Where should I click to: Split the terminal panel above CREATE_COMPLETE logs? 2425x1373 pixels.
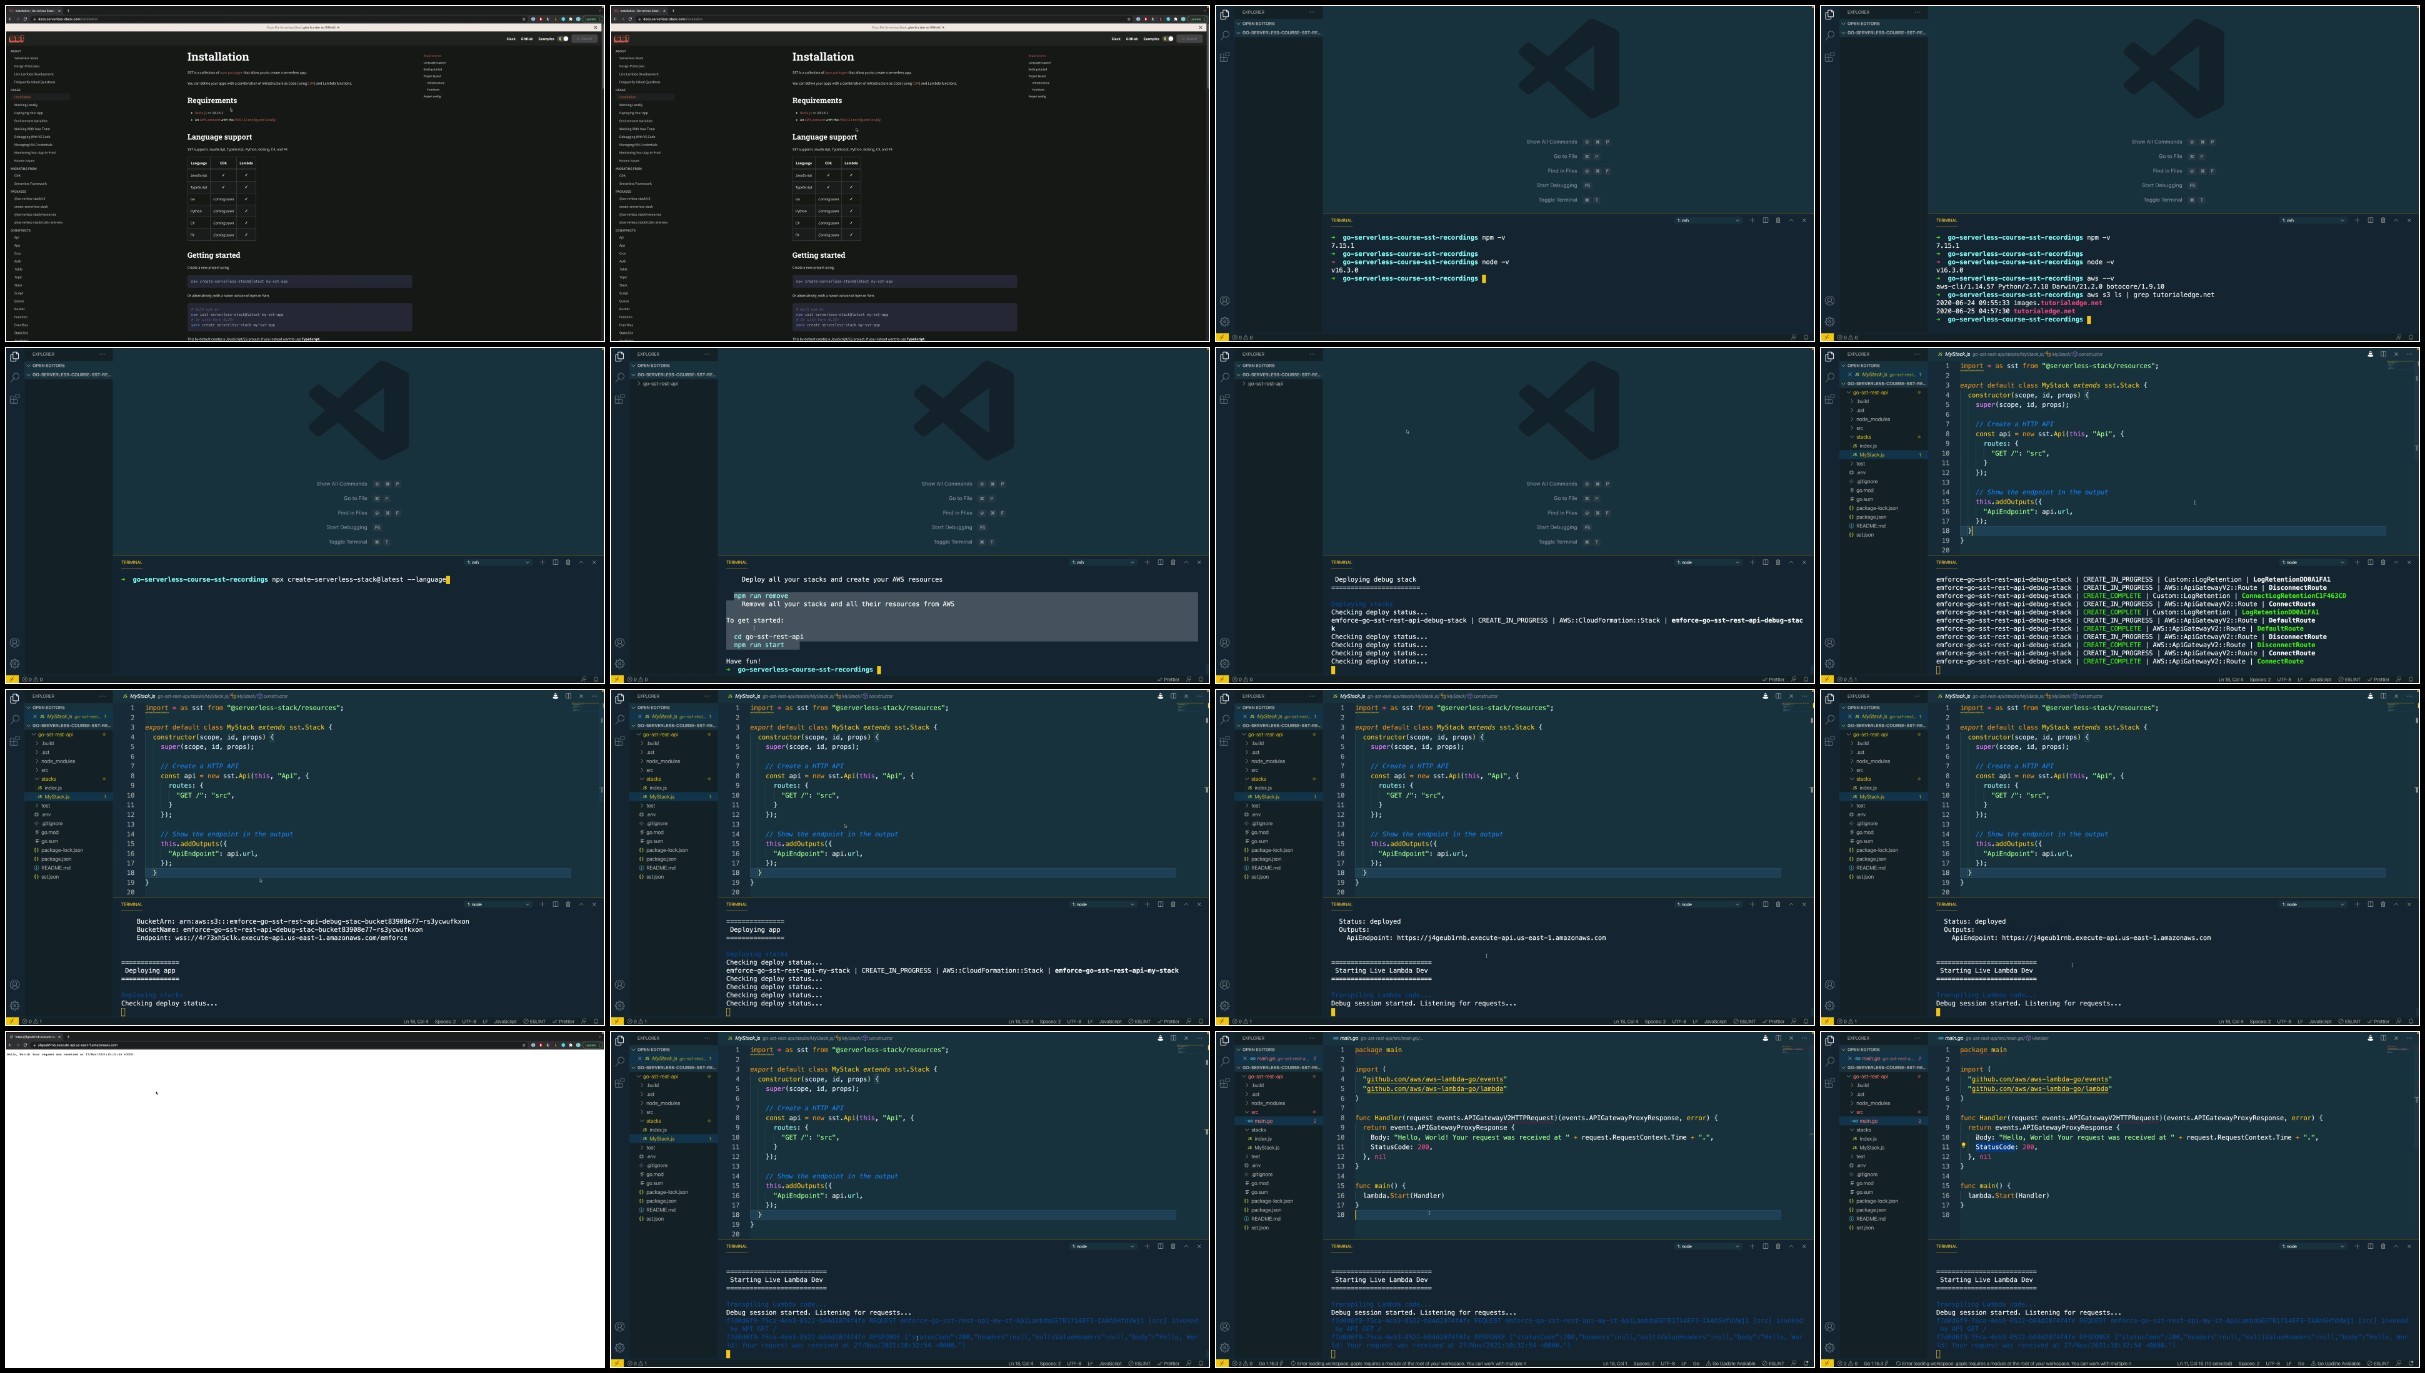click(x=2370, y=562)
